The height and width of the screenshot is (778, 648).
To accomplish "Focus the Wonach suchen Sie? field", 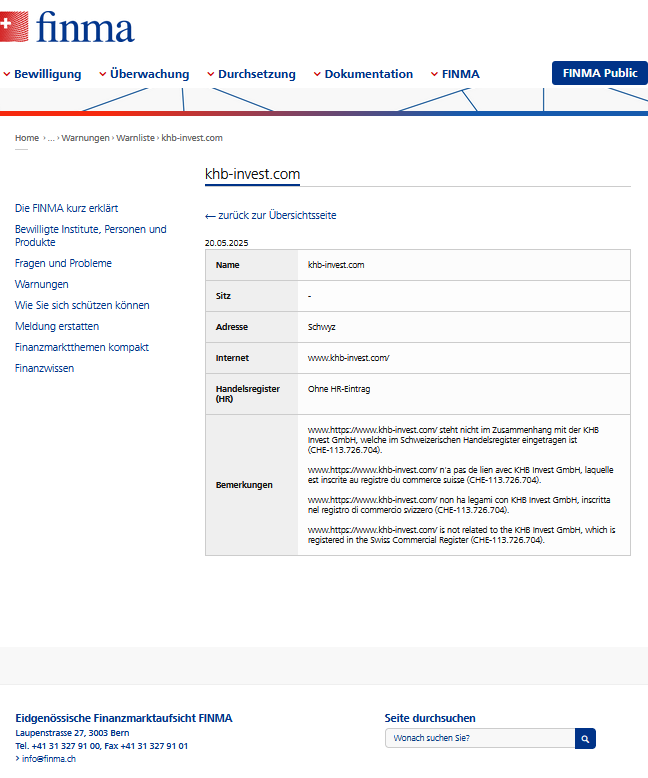I will (480, 738).
